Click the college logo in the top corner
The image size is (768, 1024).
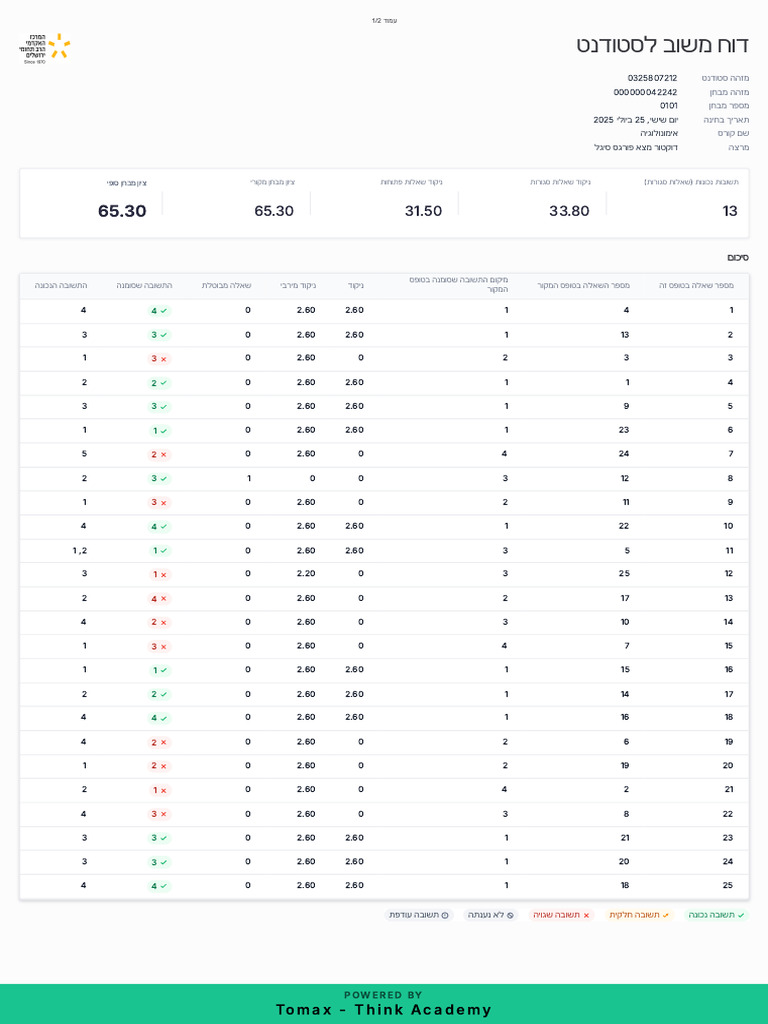click(x=44, y=48)
